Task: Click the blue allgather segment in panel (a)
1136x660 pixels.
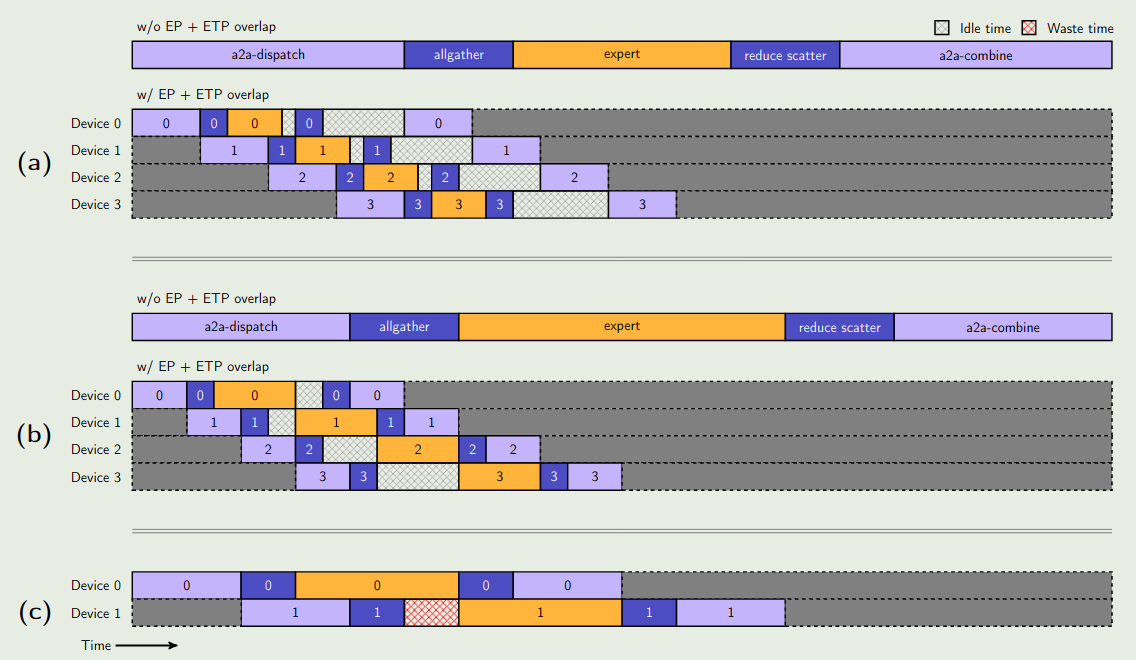Action: (x=458, y=54)
